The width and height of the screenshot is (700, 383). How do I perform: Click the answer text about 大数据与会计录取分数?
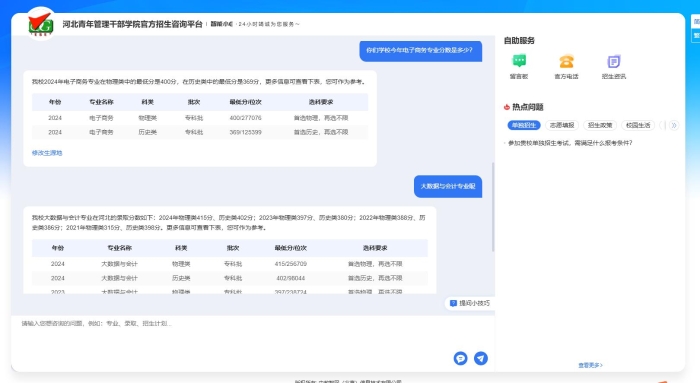229,222
